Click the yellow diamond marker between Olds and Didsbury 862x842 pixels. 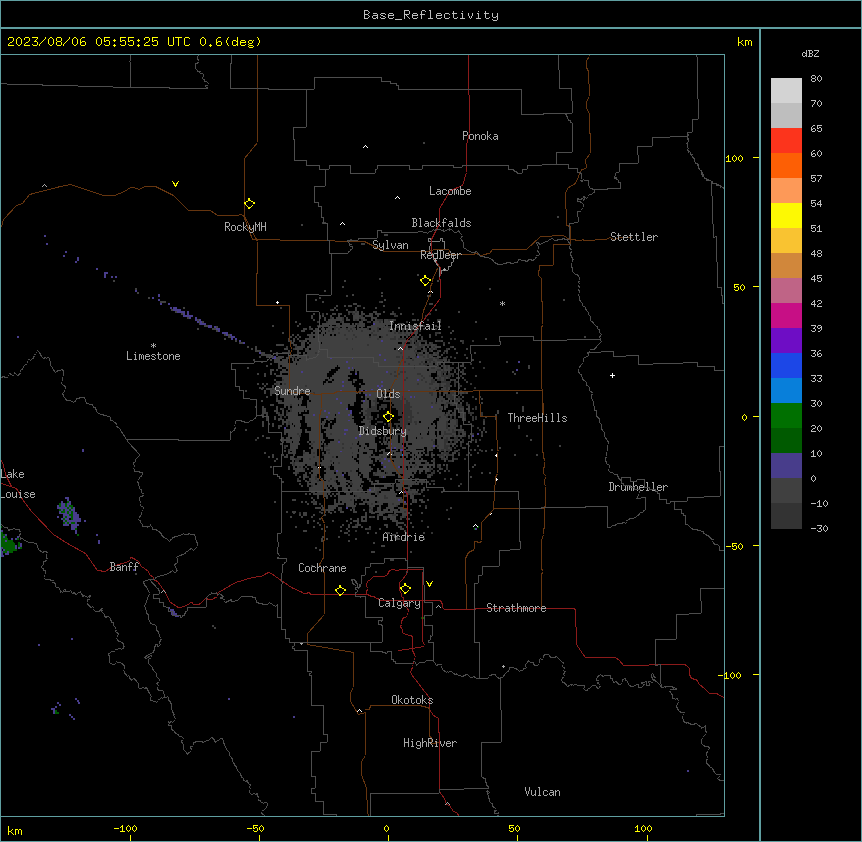(389, 417)
